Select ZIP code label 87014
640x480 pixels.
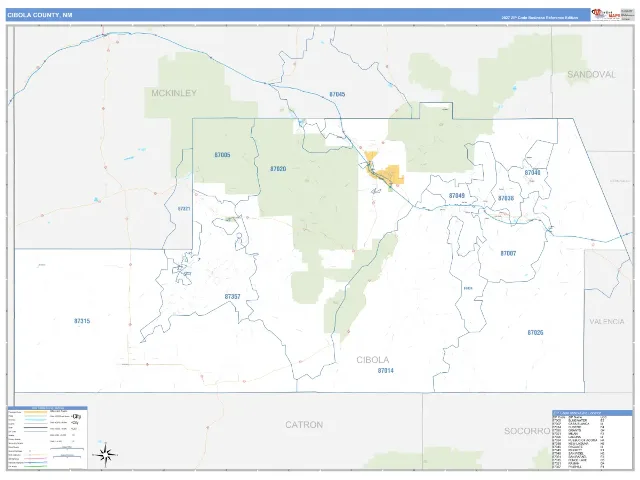[386, 371]
